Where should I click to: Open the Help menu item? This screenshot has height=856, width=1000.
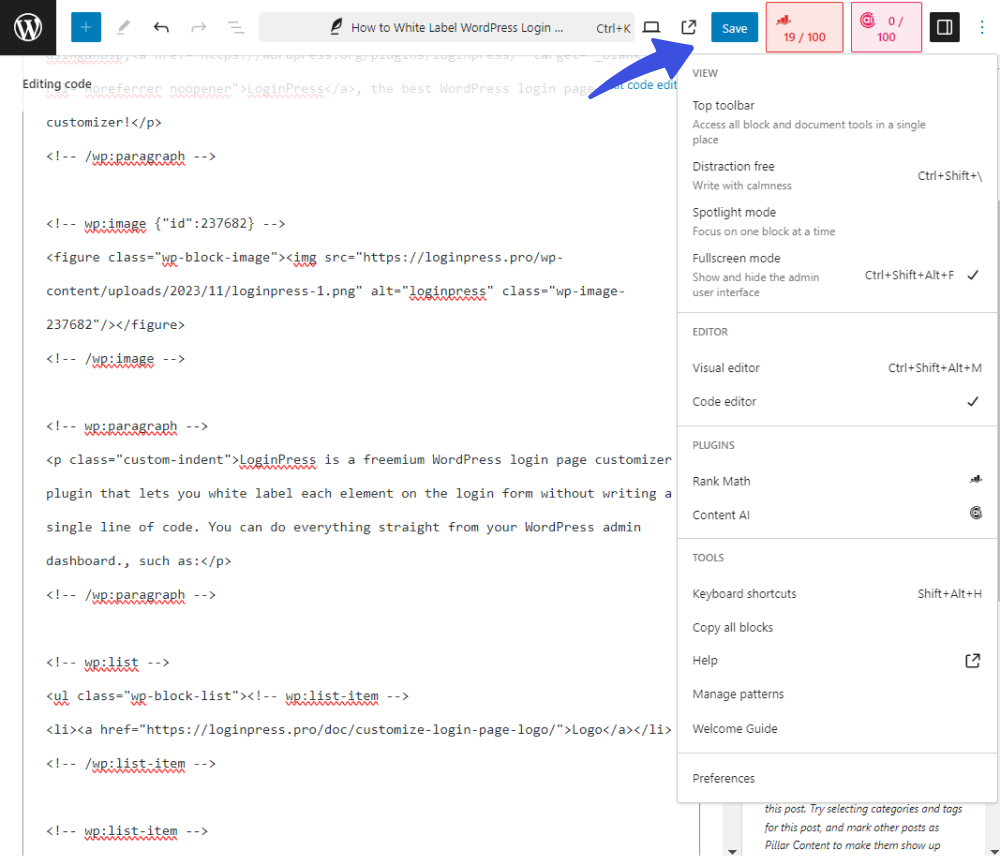click(837, 660)
